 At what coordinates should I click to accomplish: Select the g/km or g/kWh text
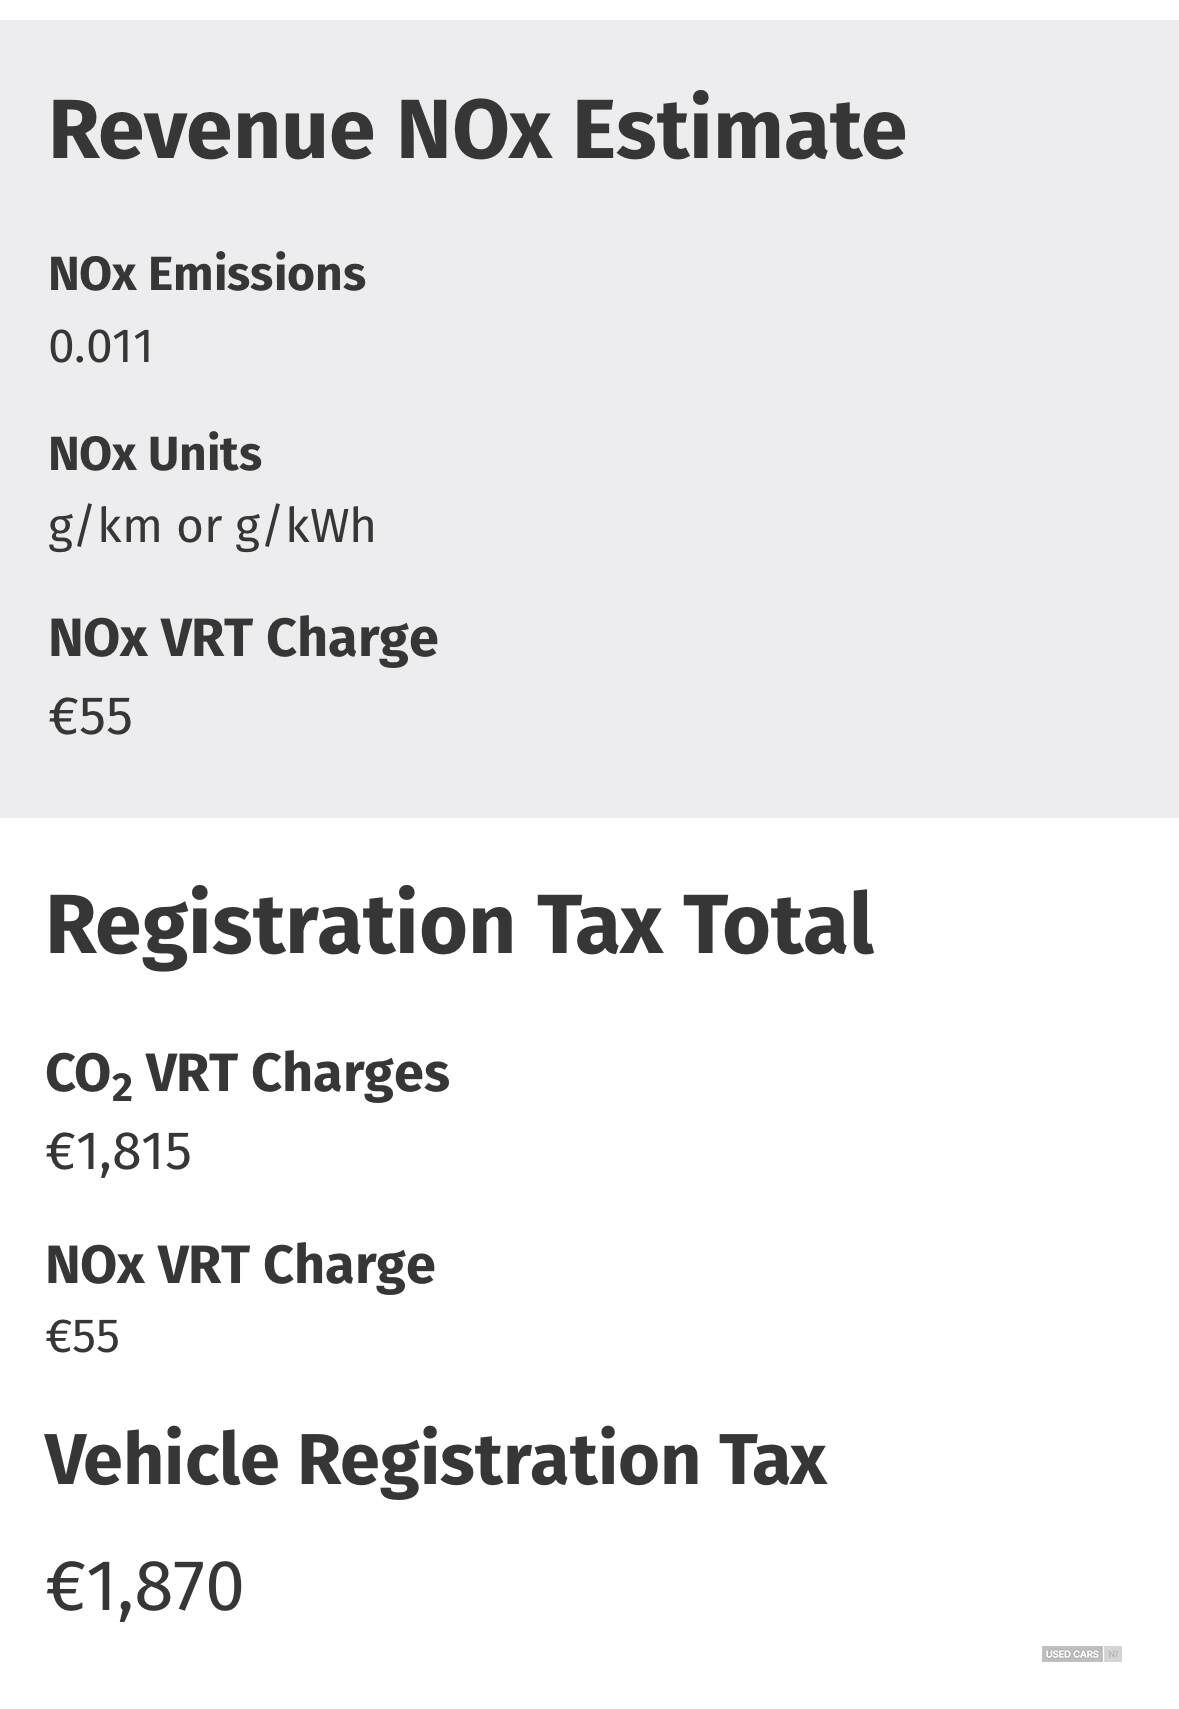212,526
